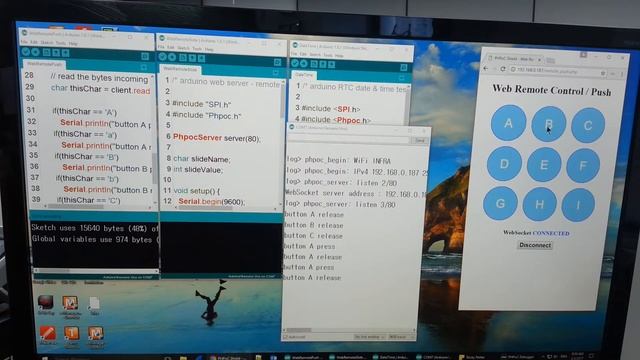Open tab dropdown in WebRemotePush window

[x=144, y=67]
